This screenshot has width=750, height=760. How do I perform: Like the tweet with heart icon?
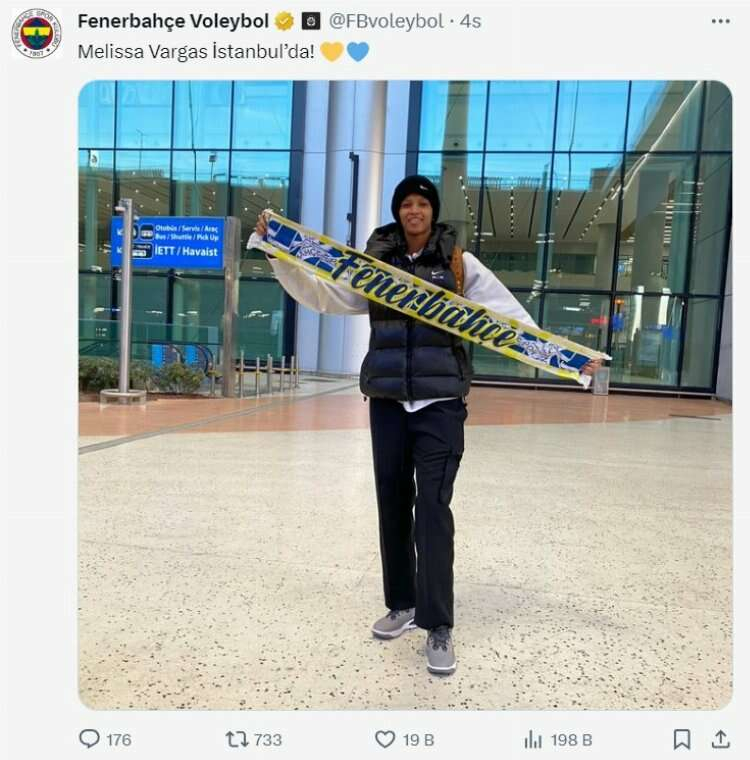coord(385,739)
